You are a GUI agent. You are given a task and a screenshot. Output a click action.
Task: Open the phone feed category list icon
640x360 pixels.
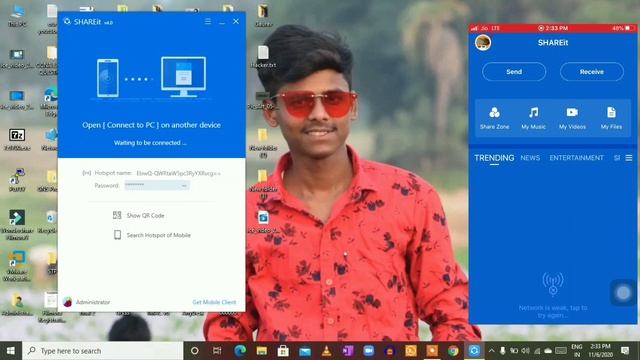629,158
